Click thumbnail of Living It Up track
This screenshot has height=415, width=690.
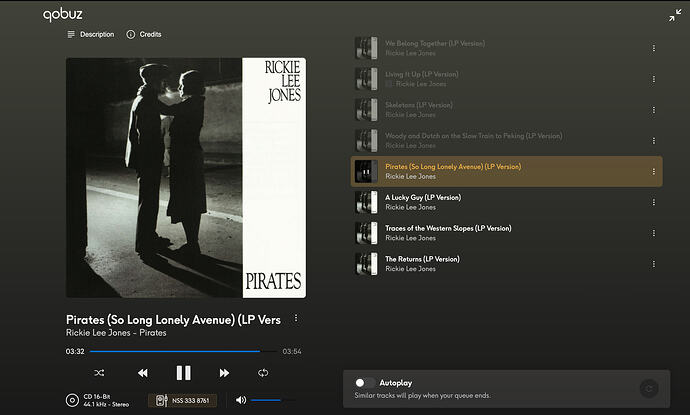pyautogui.click(x=366, y=79)
